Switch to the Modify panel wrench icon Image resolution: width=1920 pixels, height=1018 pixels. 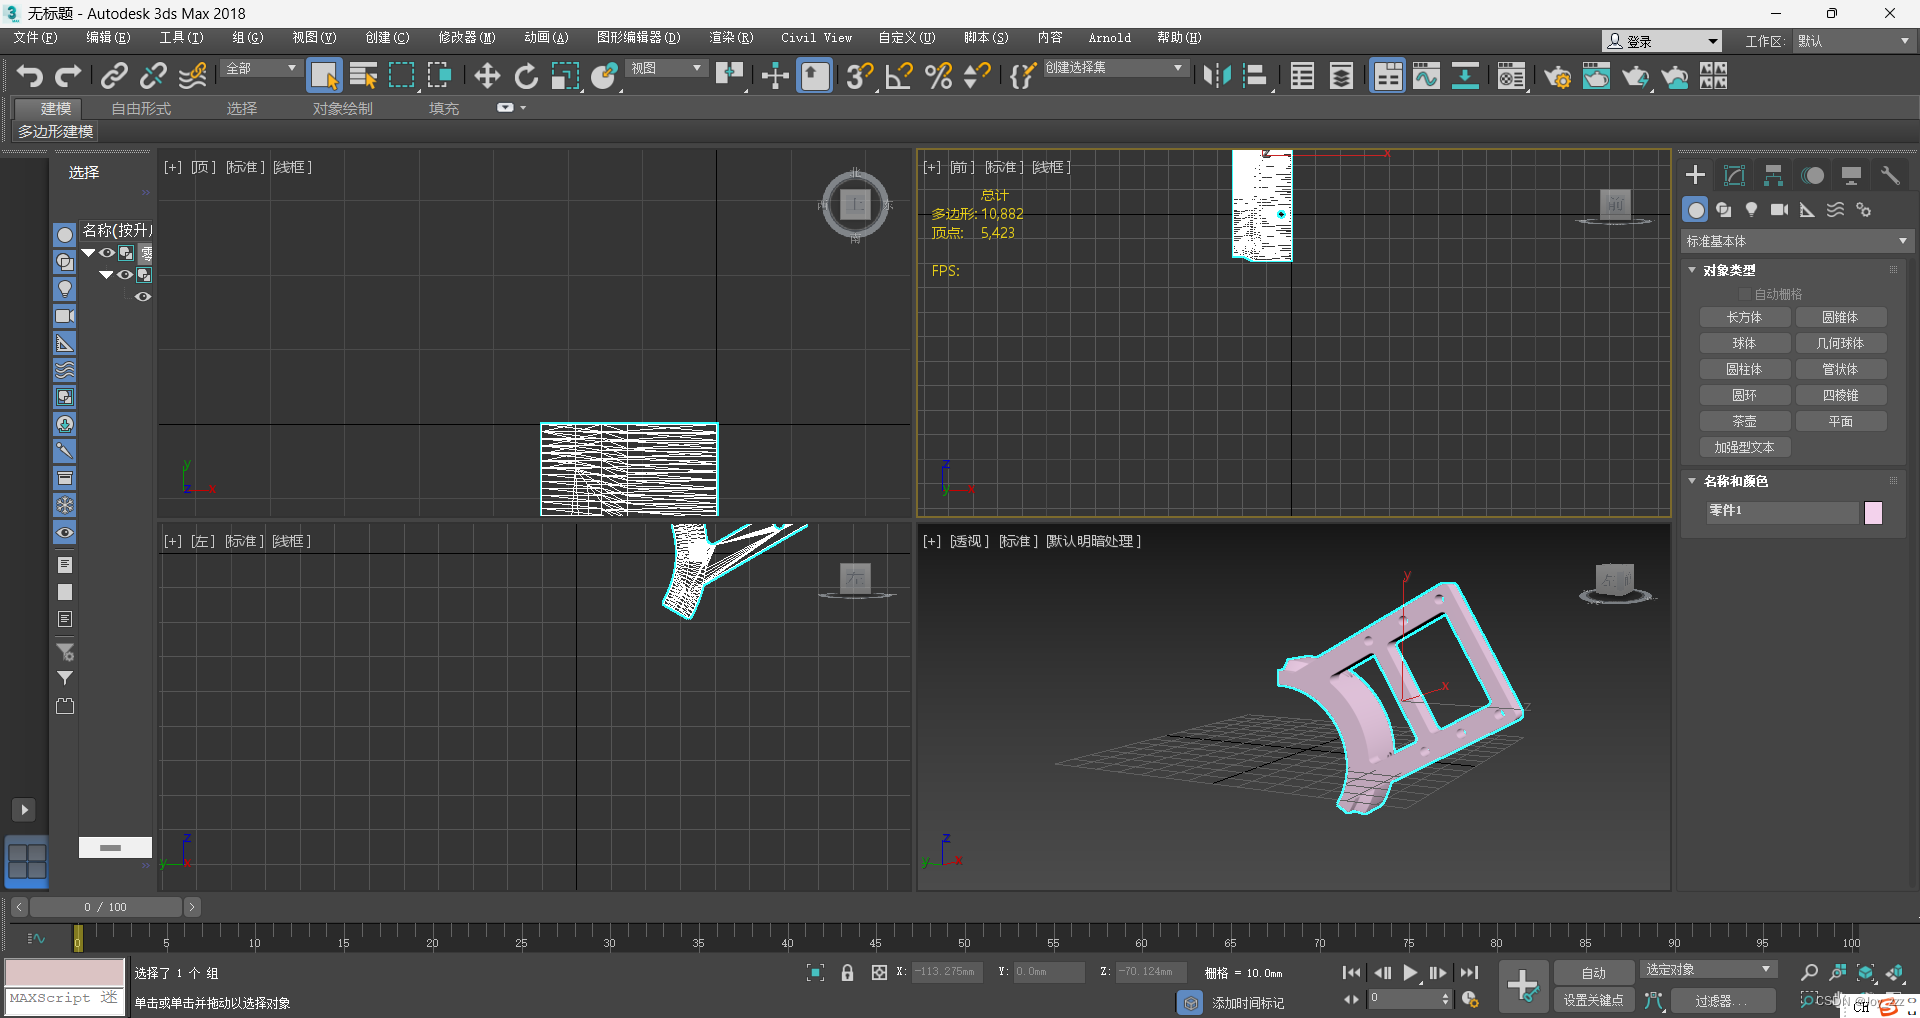(x=1889, y=174)
